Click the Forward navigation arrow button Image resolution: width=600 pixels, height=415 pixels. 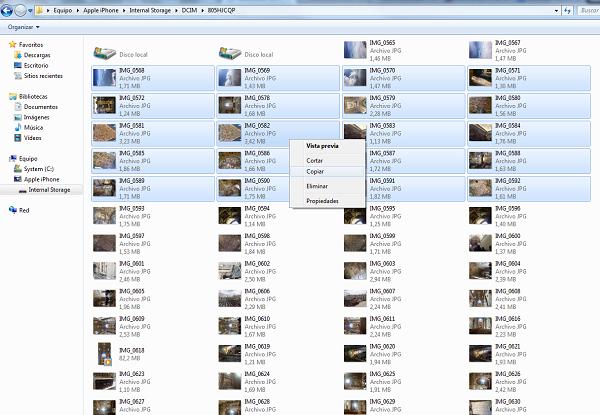[21, 10]
